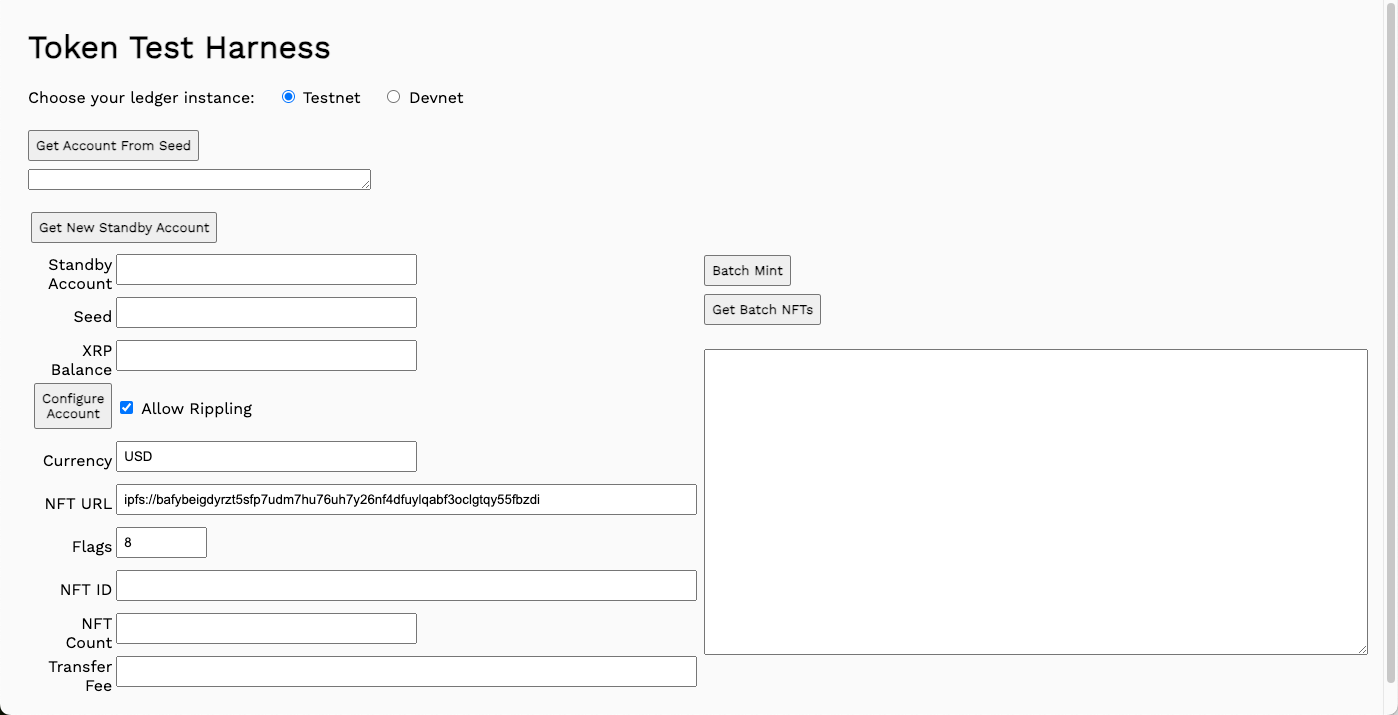This screenshot has width=1398, height=715.
Task: Focus the XRP Balance field
Action: (266, 356)
